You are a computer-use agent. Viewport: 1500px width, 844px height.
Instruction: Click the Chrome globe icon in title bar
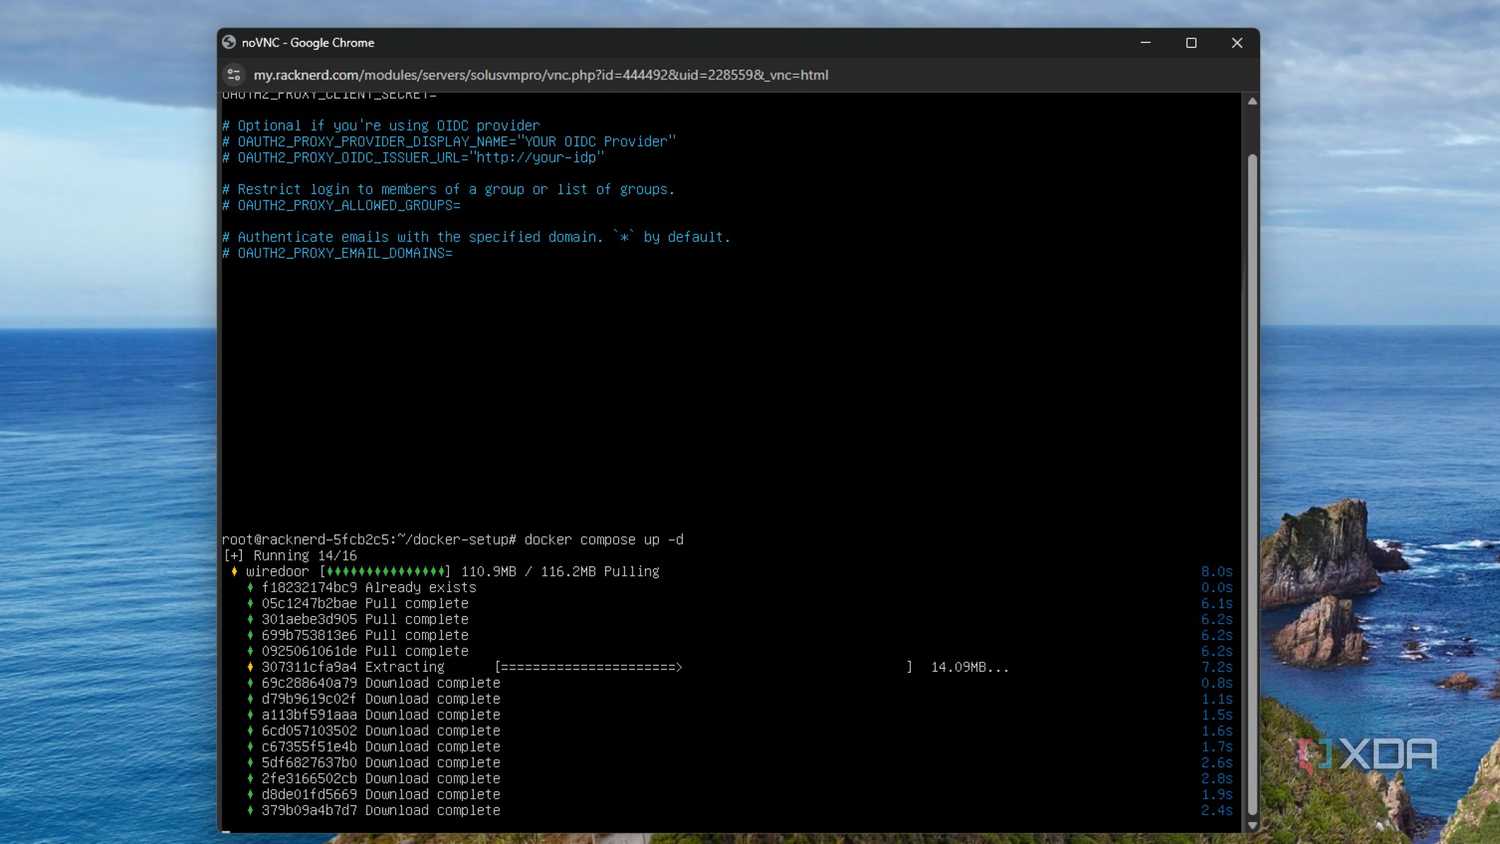pyautogui.click(x=229, y=42)
